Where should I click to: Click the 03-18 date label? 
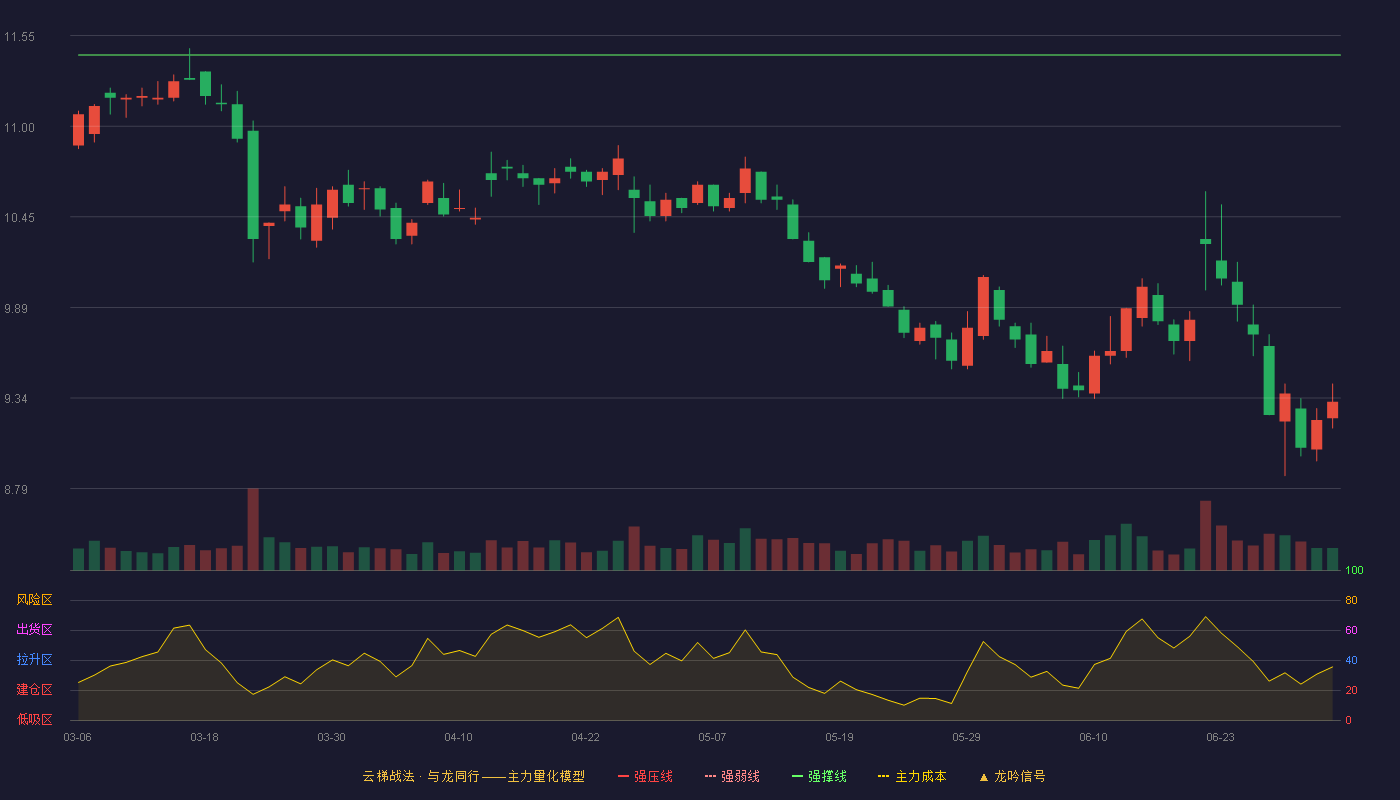204,737
